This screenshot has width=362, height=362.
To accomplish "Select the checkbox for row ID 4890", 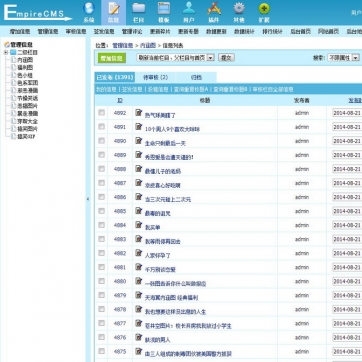I will pyautogui.click(x=102, y=141).
